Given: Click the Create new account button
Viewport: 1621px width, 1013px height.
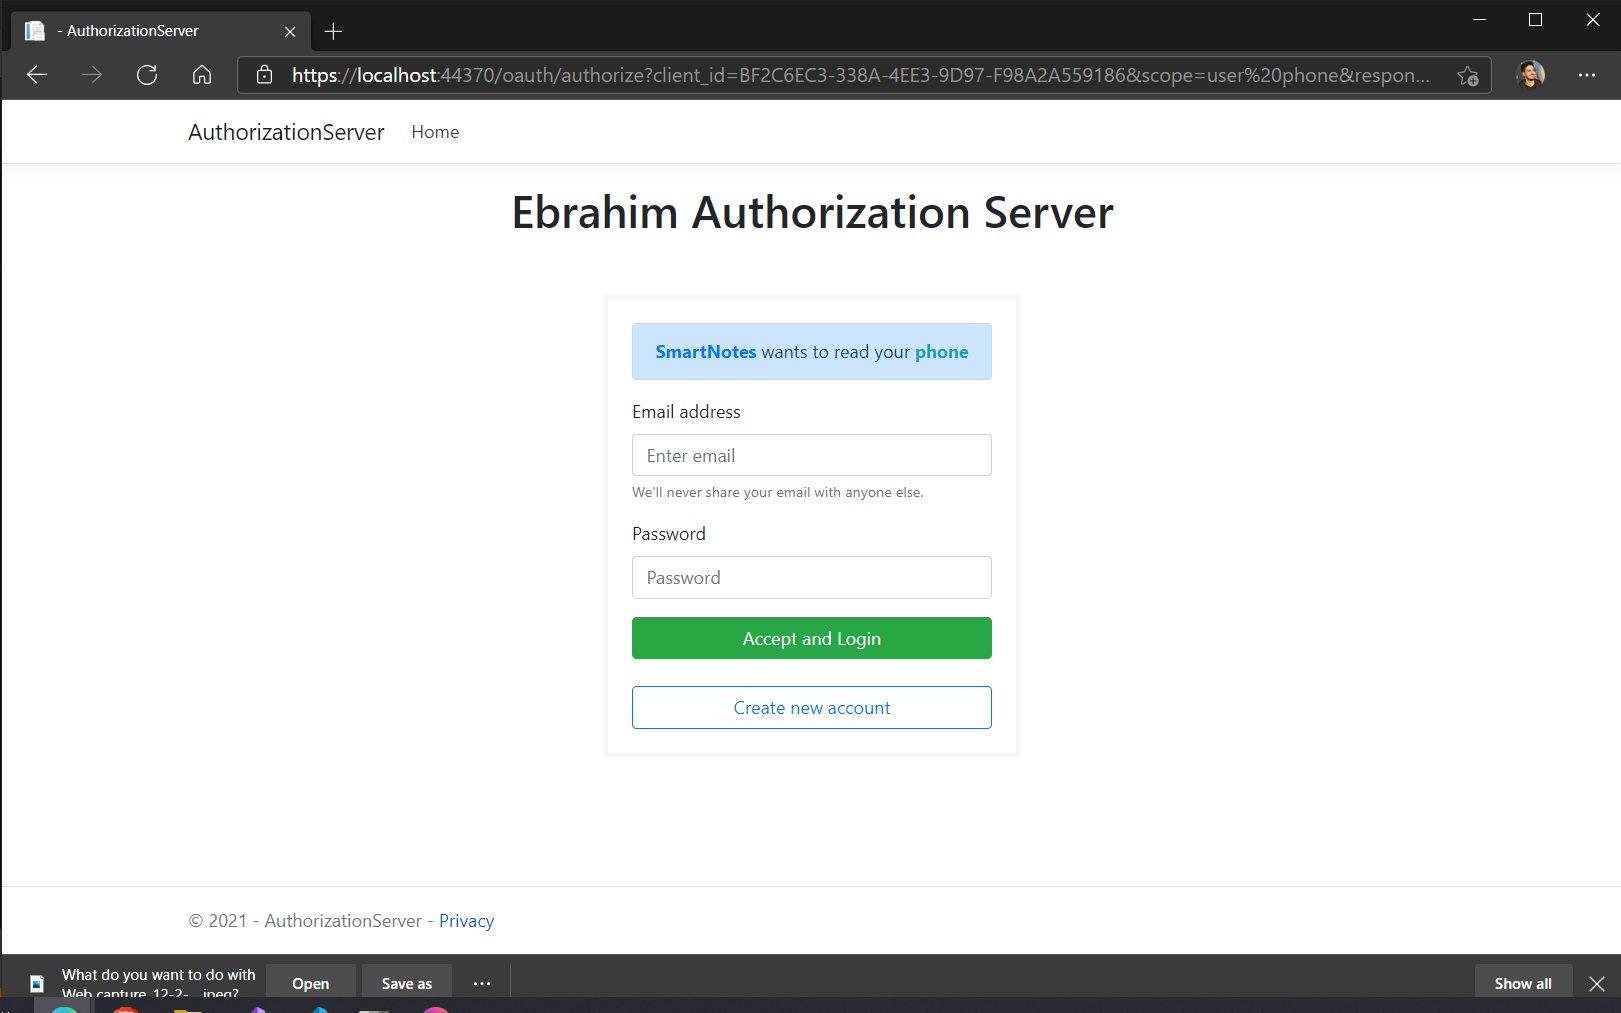Looking at the screenshot, I should 812,707.
